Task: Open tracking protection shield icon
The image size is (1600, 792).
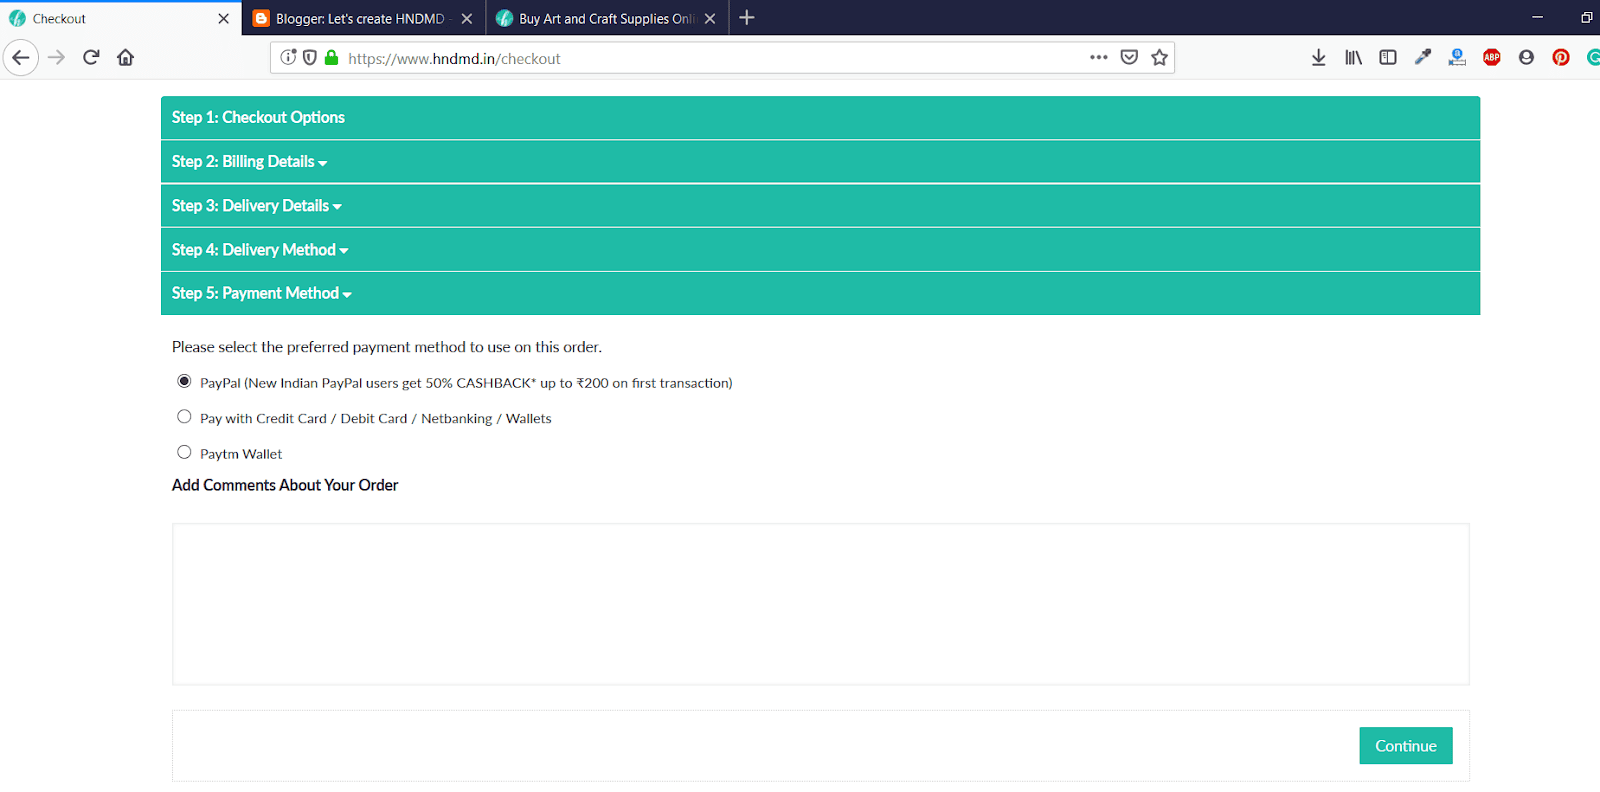Action: point(310,58)
